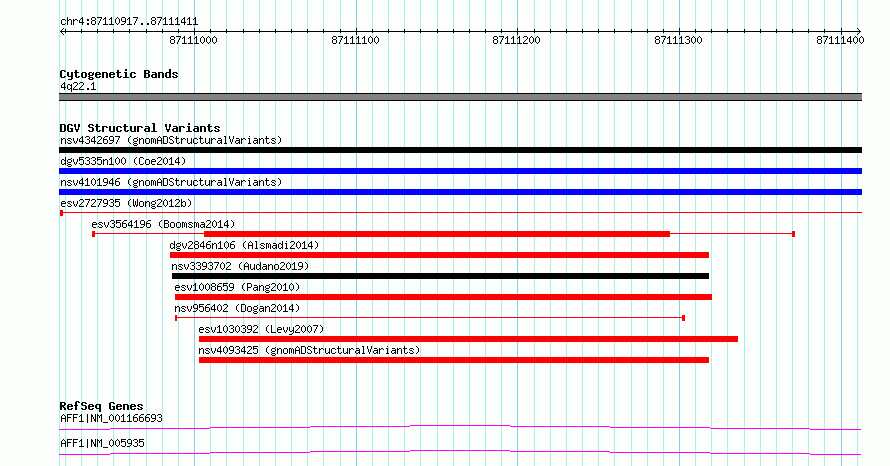Click the esv2727935 (Wong2012b) label

pos(126,203)
